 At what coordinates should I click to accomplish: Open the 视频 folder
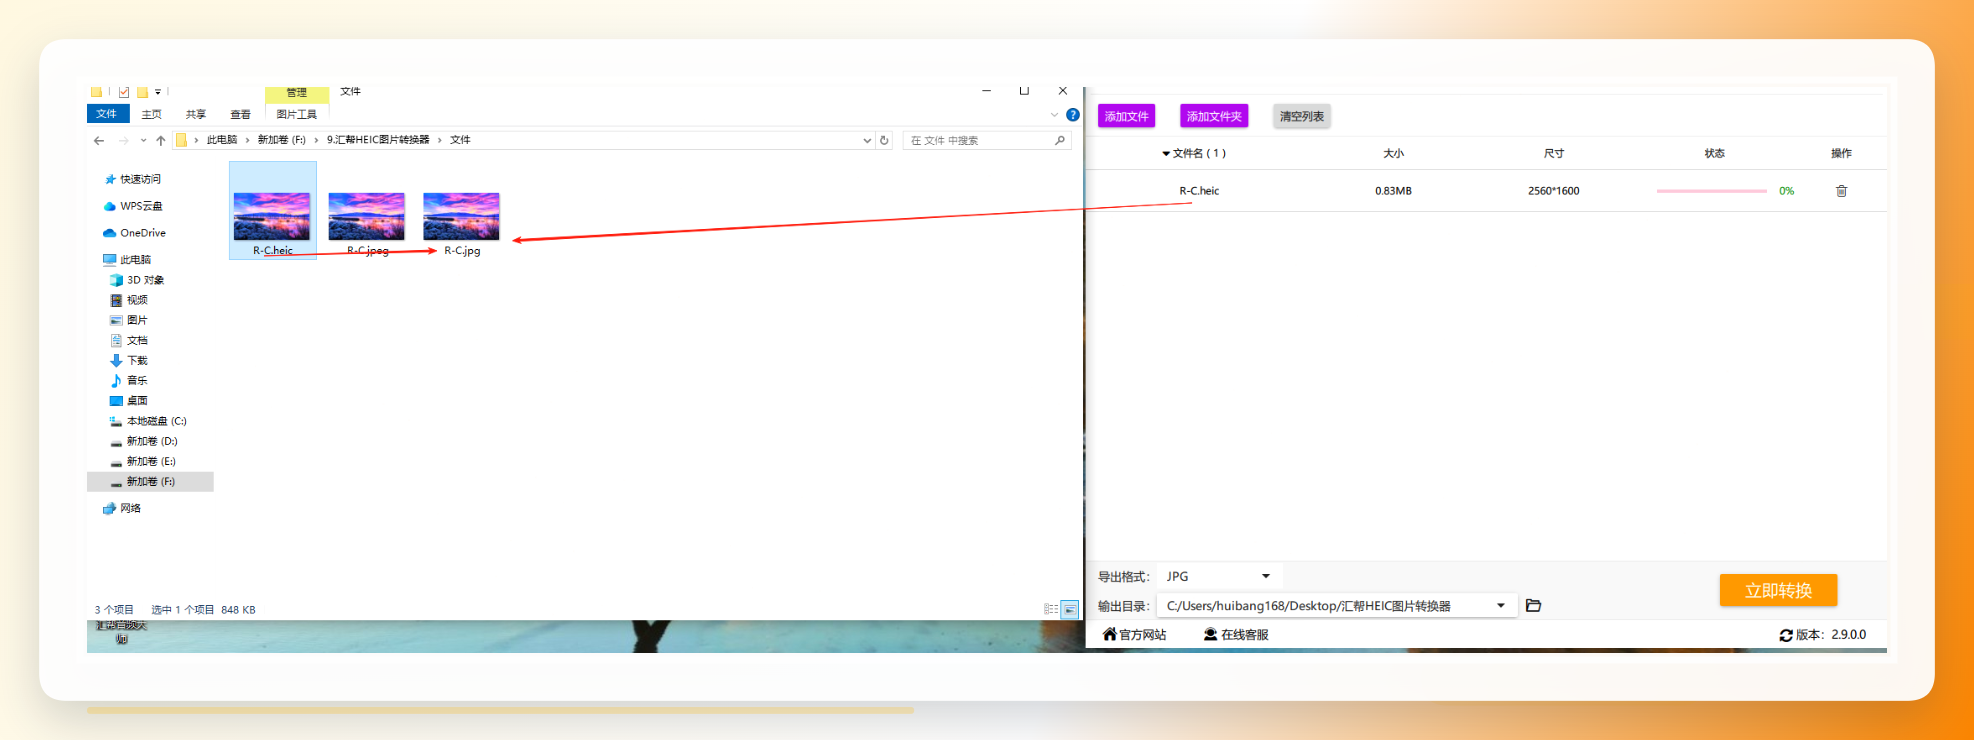click(129, 300)
